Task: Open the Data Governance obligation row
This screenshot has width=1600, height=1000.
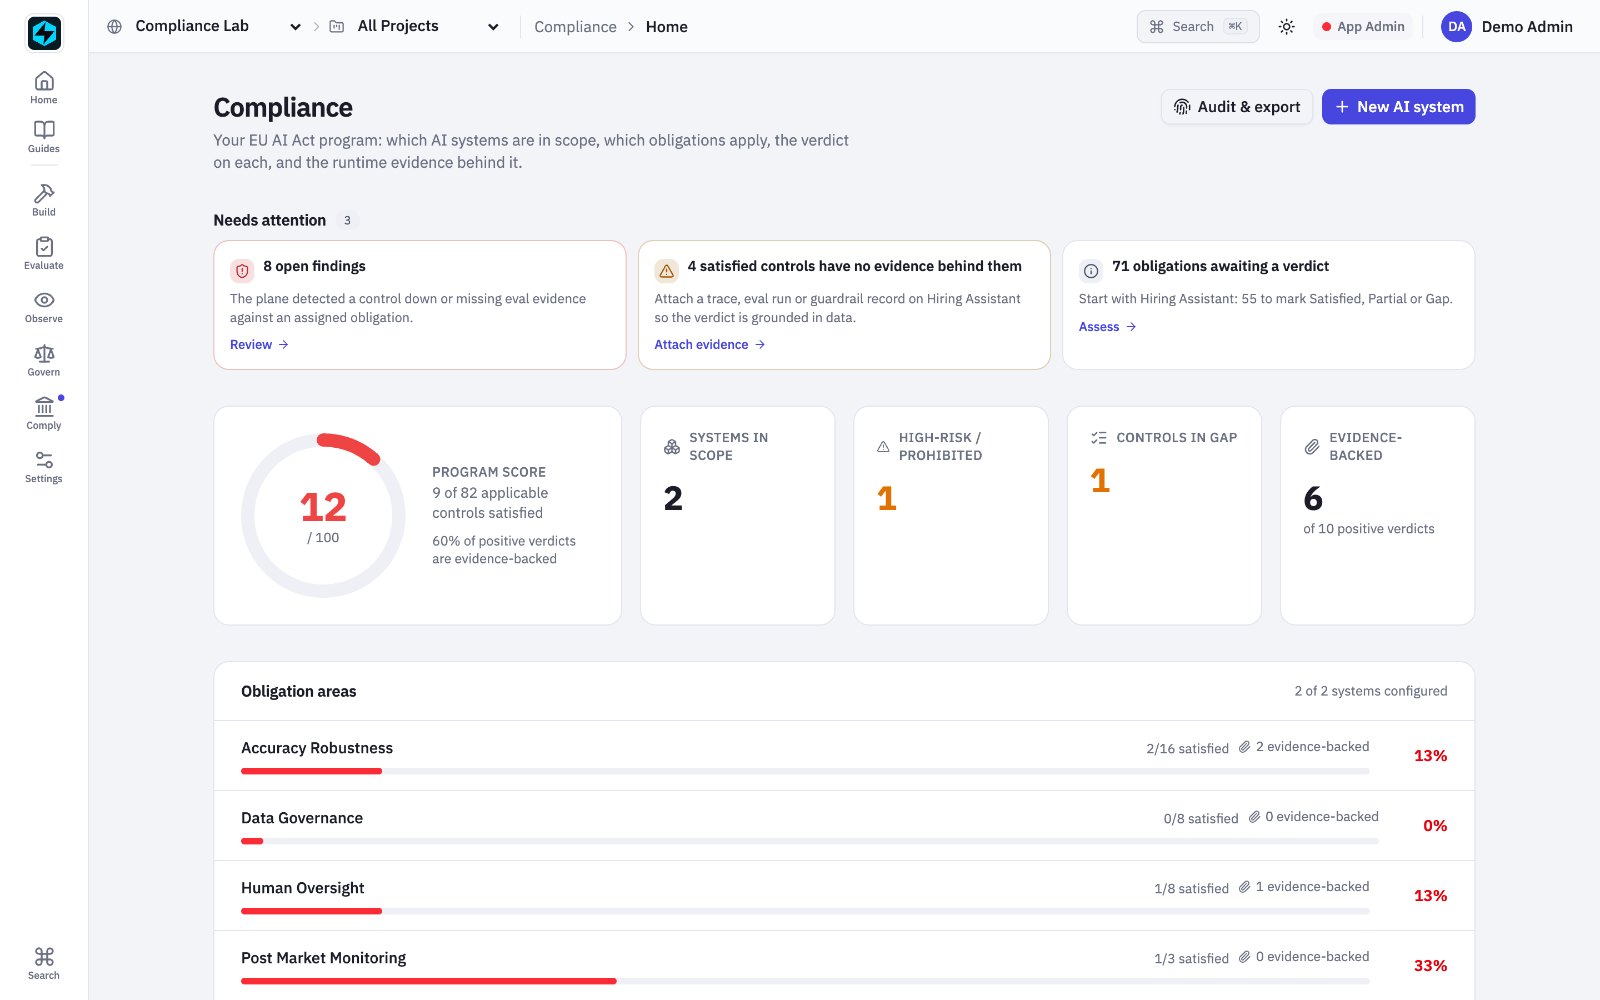Action: click(844, 826)
